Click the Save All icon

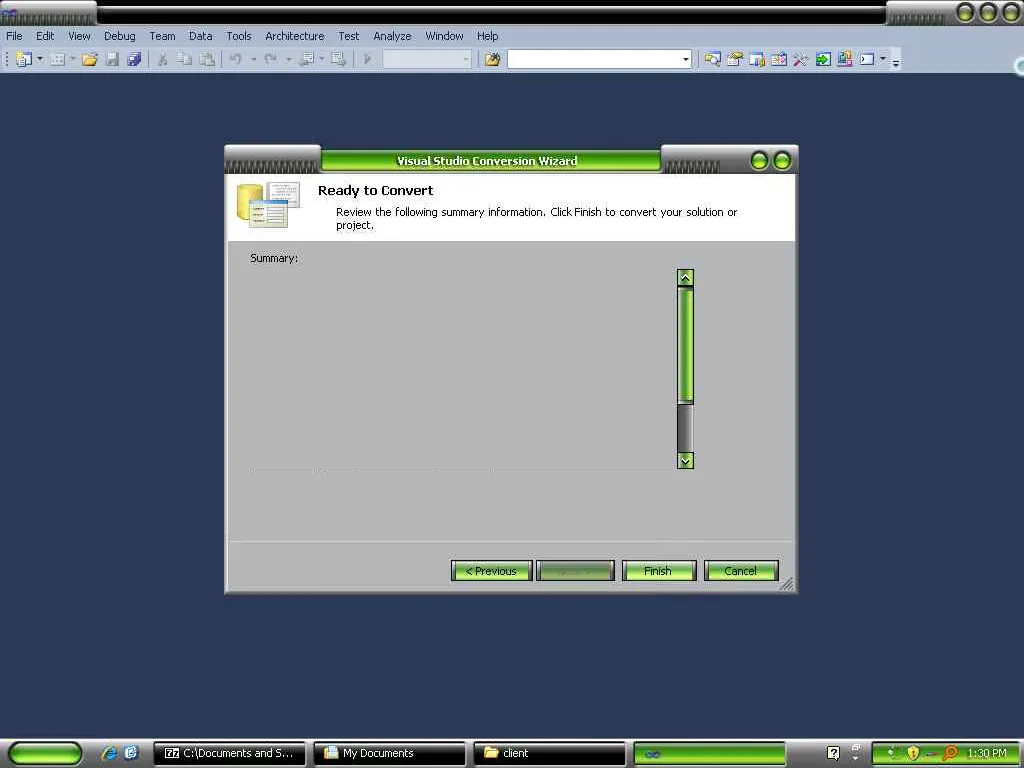[x=135, y=59]
